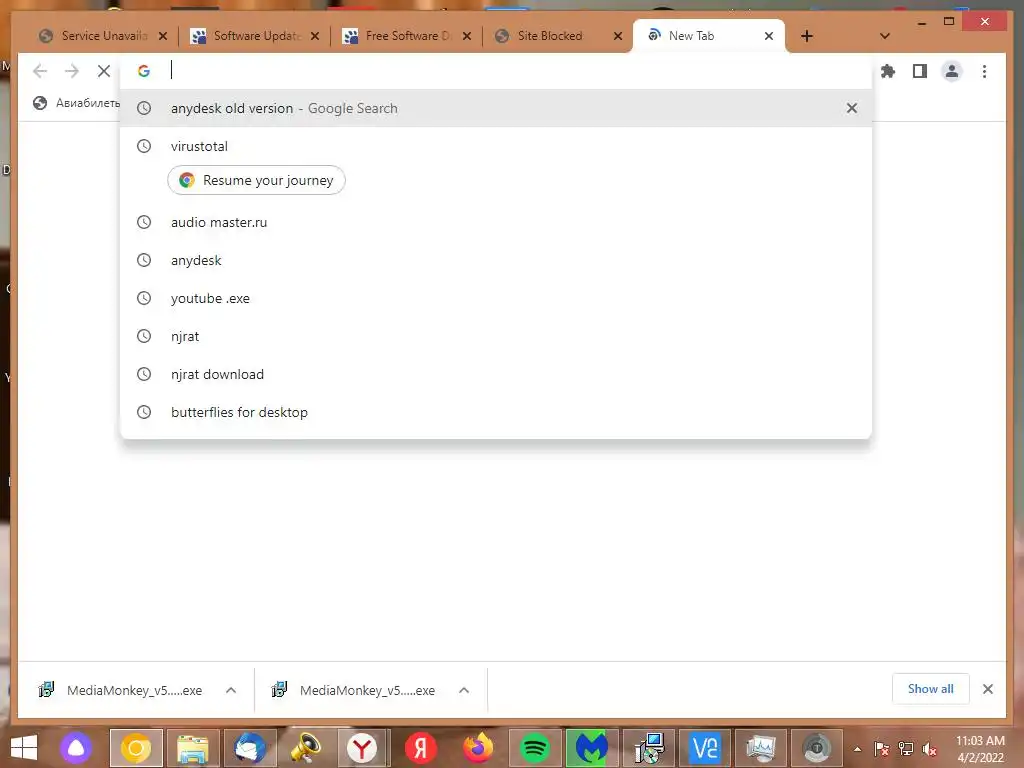
Task: Select the 'virustotal' suggestion
Action: (x=496, y=146)
